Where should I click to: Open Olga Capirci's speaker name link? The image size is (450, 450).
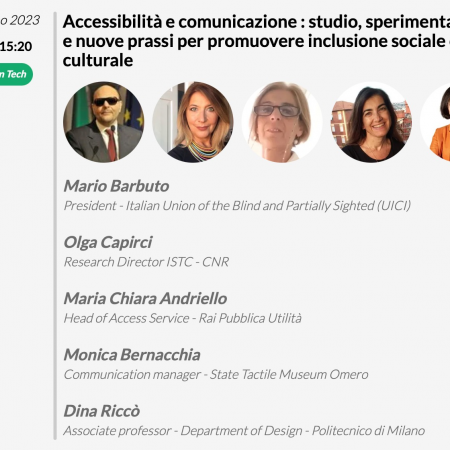(108, 242)
